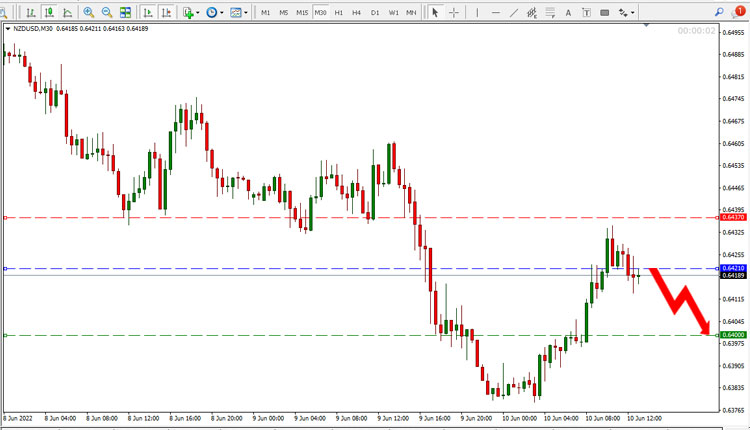Click the red 0.64370 price level label
750x430 pixels.
733,217
